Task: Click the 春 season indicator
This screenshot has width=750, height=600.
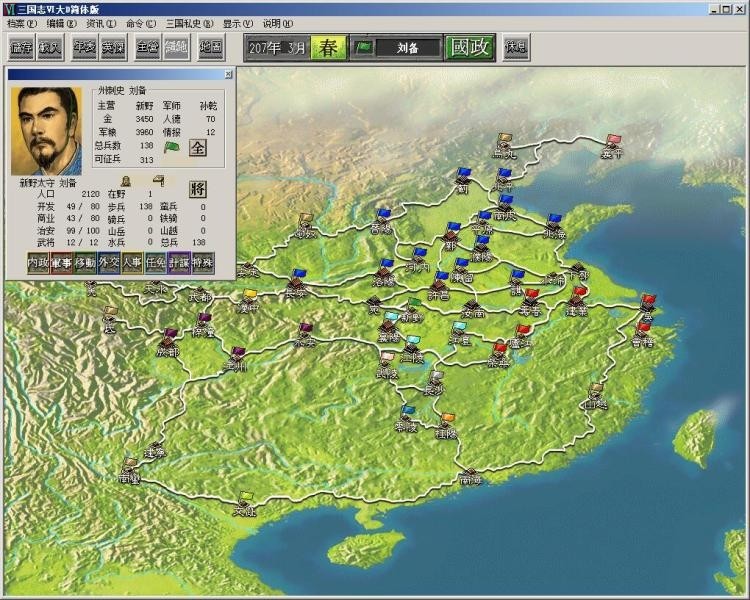Action: click(328, 47)
